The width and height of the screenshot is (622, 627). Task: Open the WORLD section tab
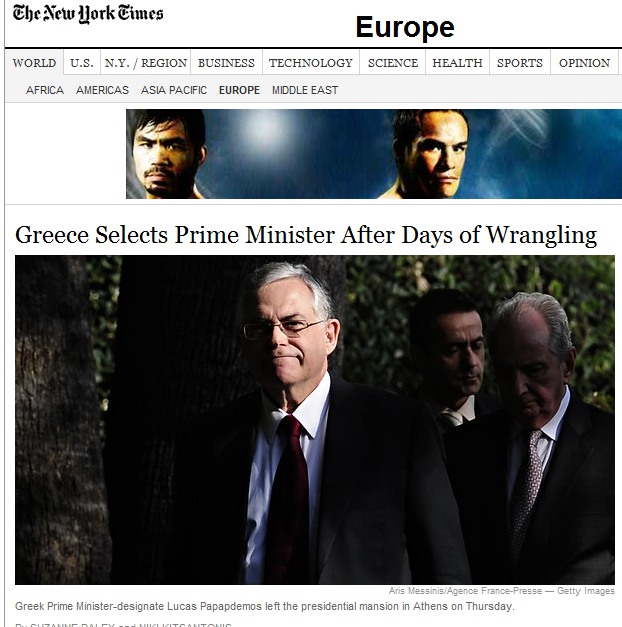click(34, 63)
